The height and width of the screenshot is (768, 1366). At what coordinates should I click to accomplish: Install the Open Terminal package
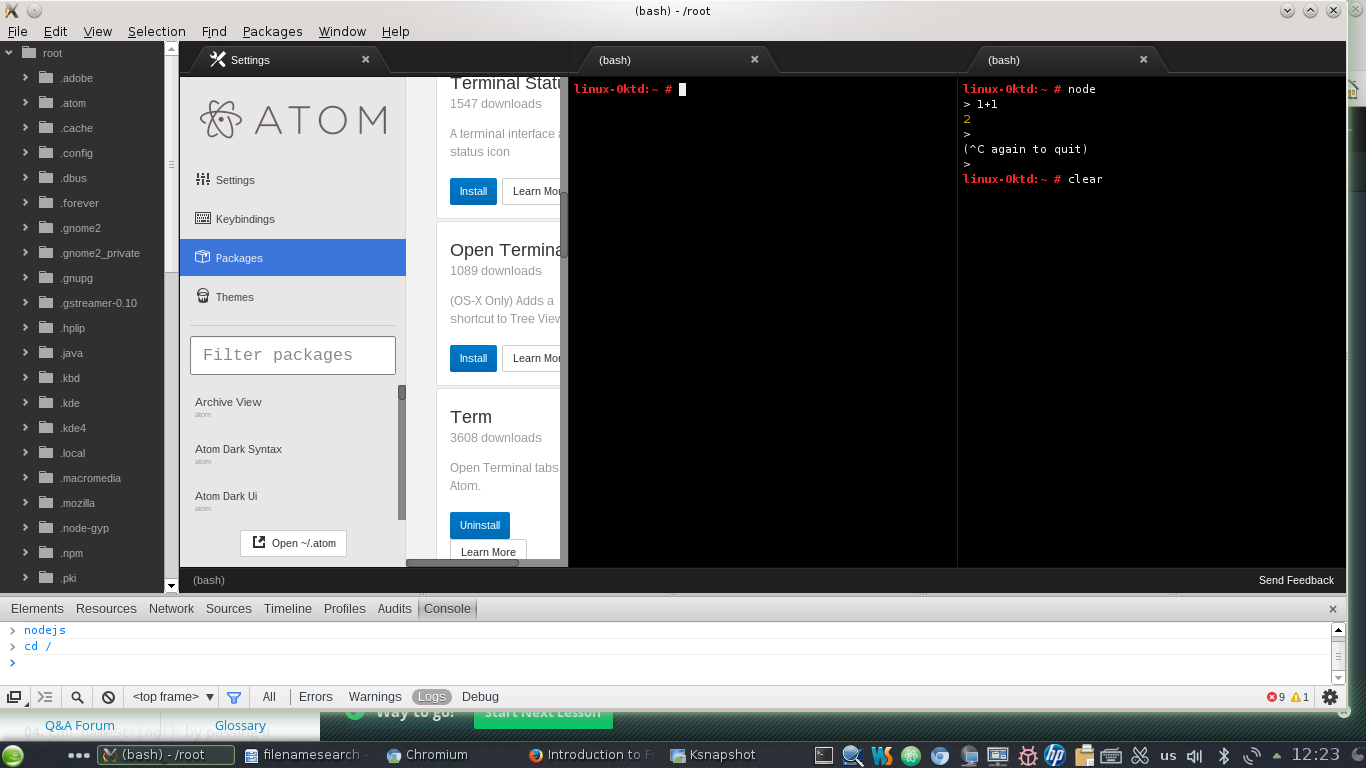pos(473,358)
